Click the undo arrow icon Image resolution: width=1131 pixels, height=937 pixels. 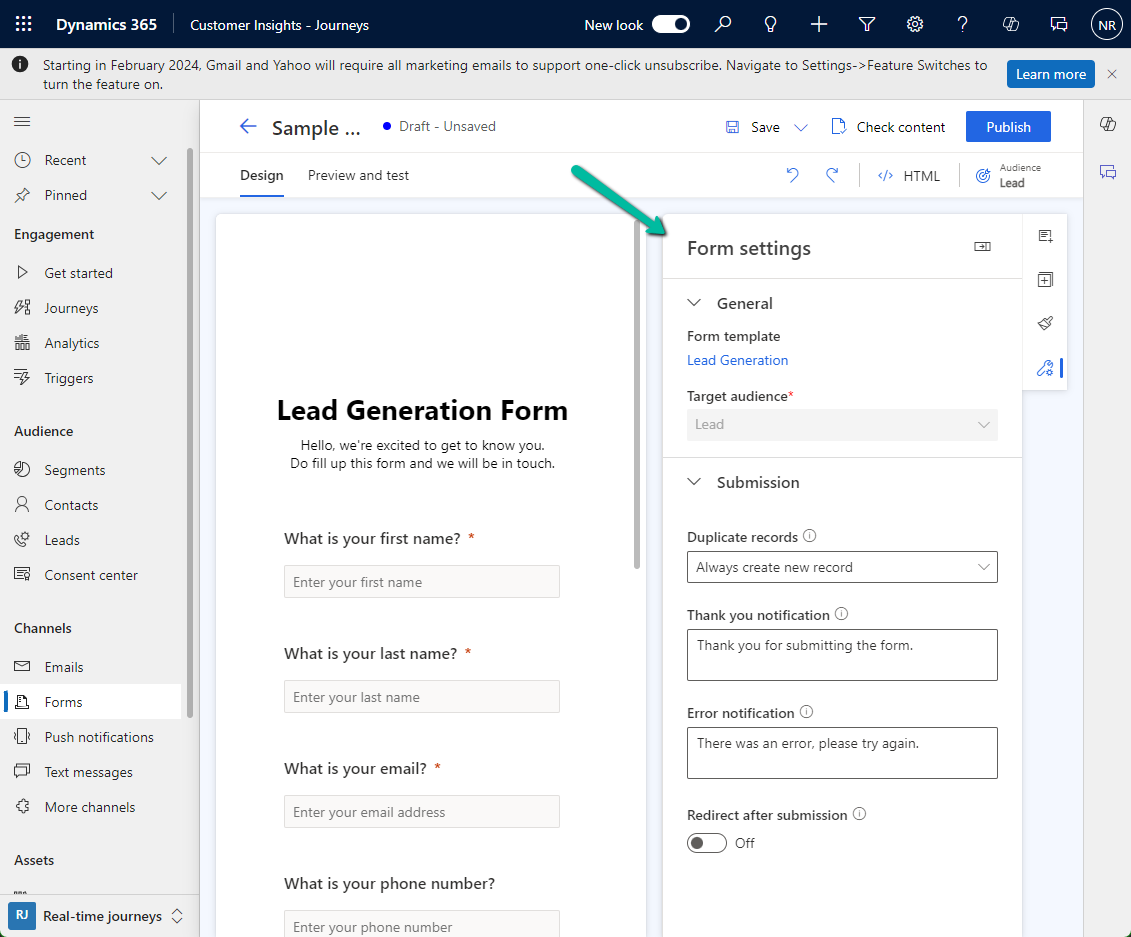pyautogui.click(x=792, y=175)
